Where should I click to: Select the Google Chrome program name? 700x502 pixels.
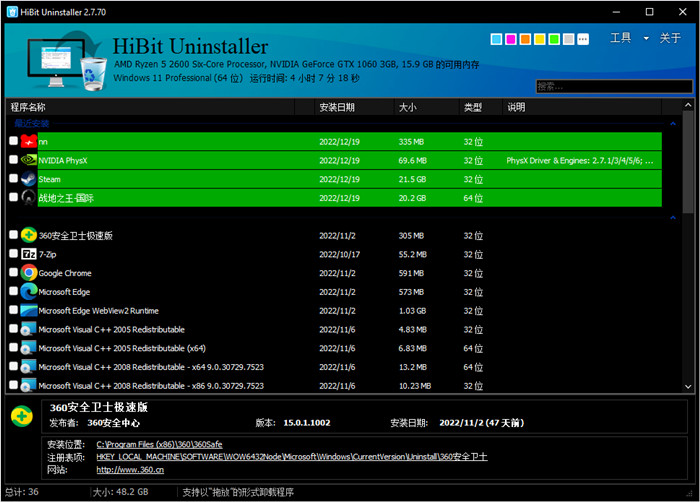click(x=65, y=273)
